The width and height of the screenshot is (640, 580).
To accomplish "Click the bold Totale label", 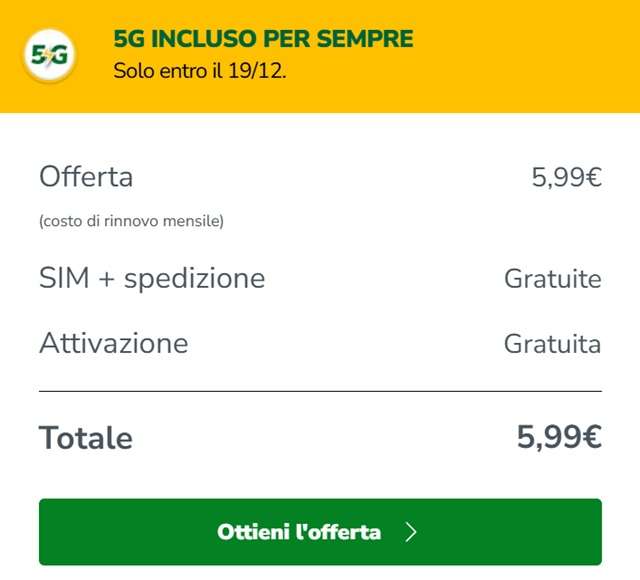I will [85, 437].
